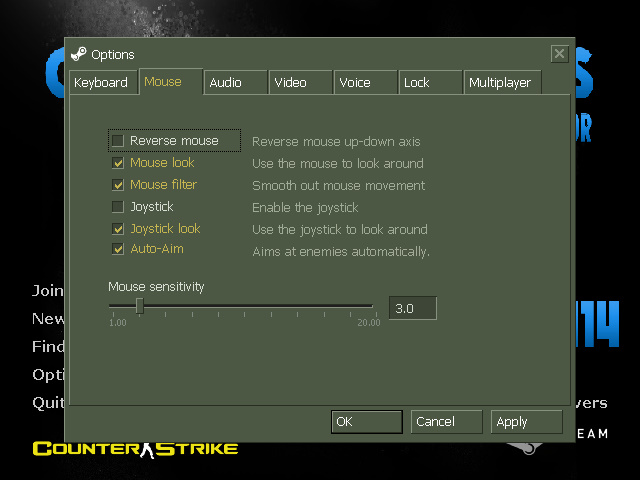Apply the mouse settings changes
640x480 pixels.
tap(526, 422)
